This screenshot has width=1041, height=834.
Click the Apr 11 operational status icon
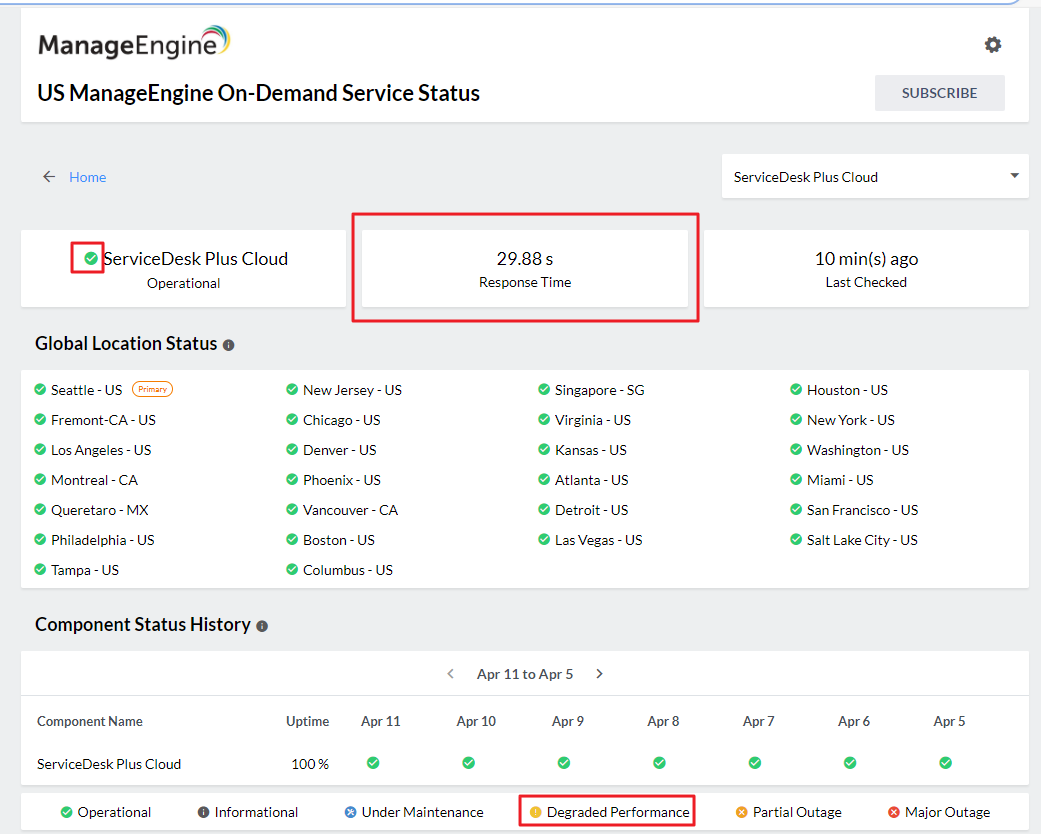[x=373, y=763]
